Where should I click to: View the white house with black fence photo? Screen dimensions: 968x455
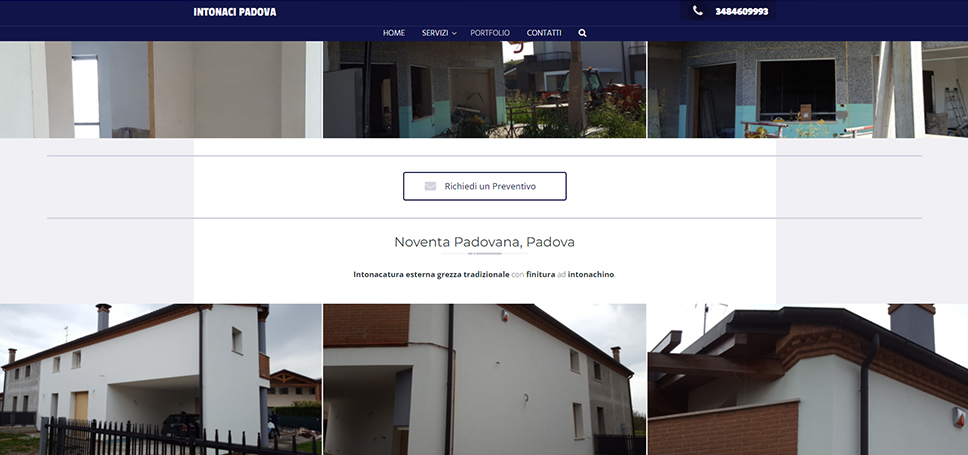[160, 380]
